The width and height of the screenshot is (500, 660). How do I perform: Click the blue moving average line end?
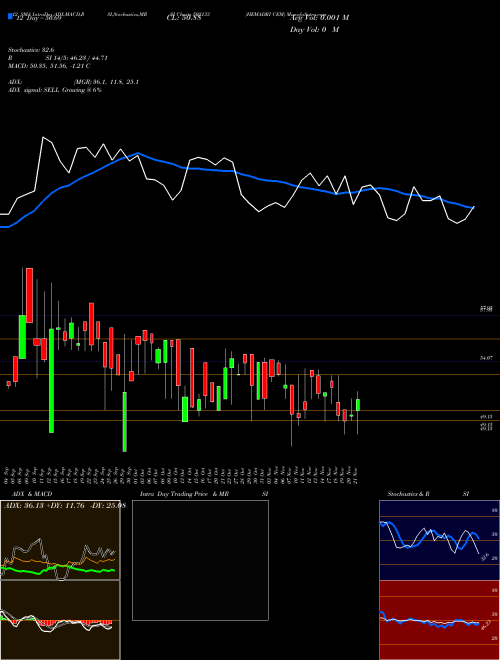pos(472,207)
